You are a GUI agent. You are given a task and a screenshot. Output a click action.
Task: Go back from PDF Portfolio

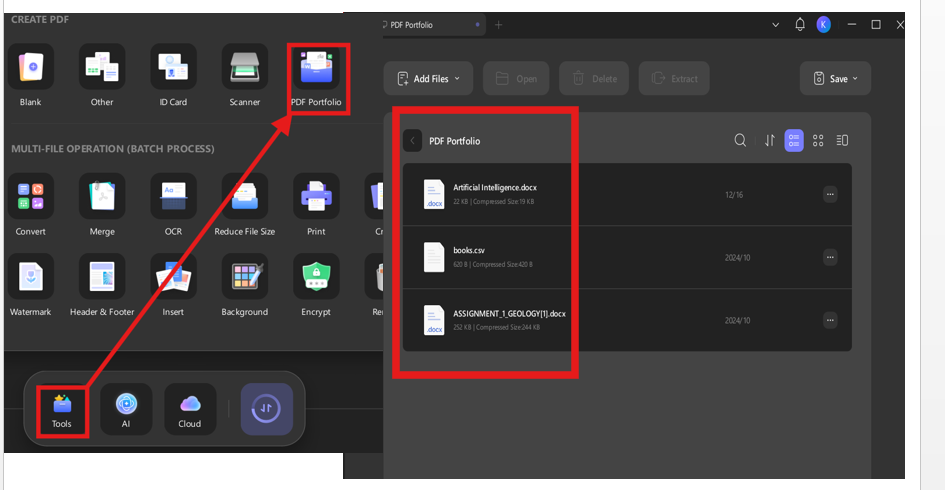pos(412,141)
